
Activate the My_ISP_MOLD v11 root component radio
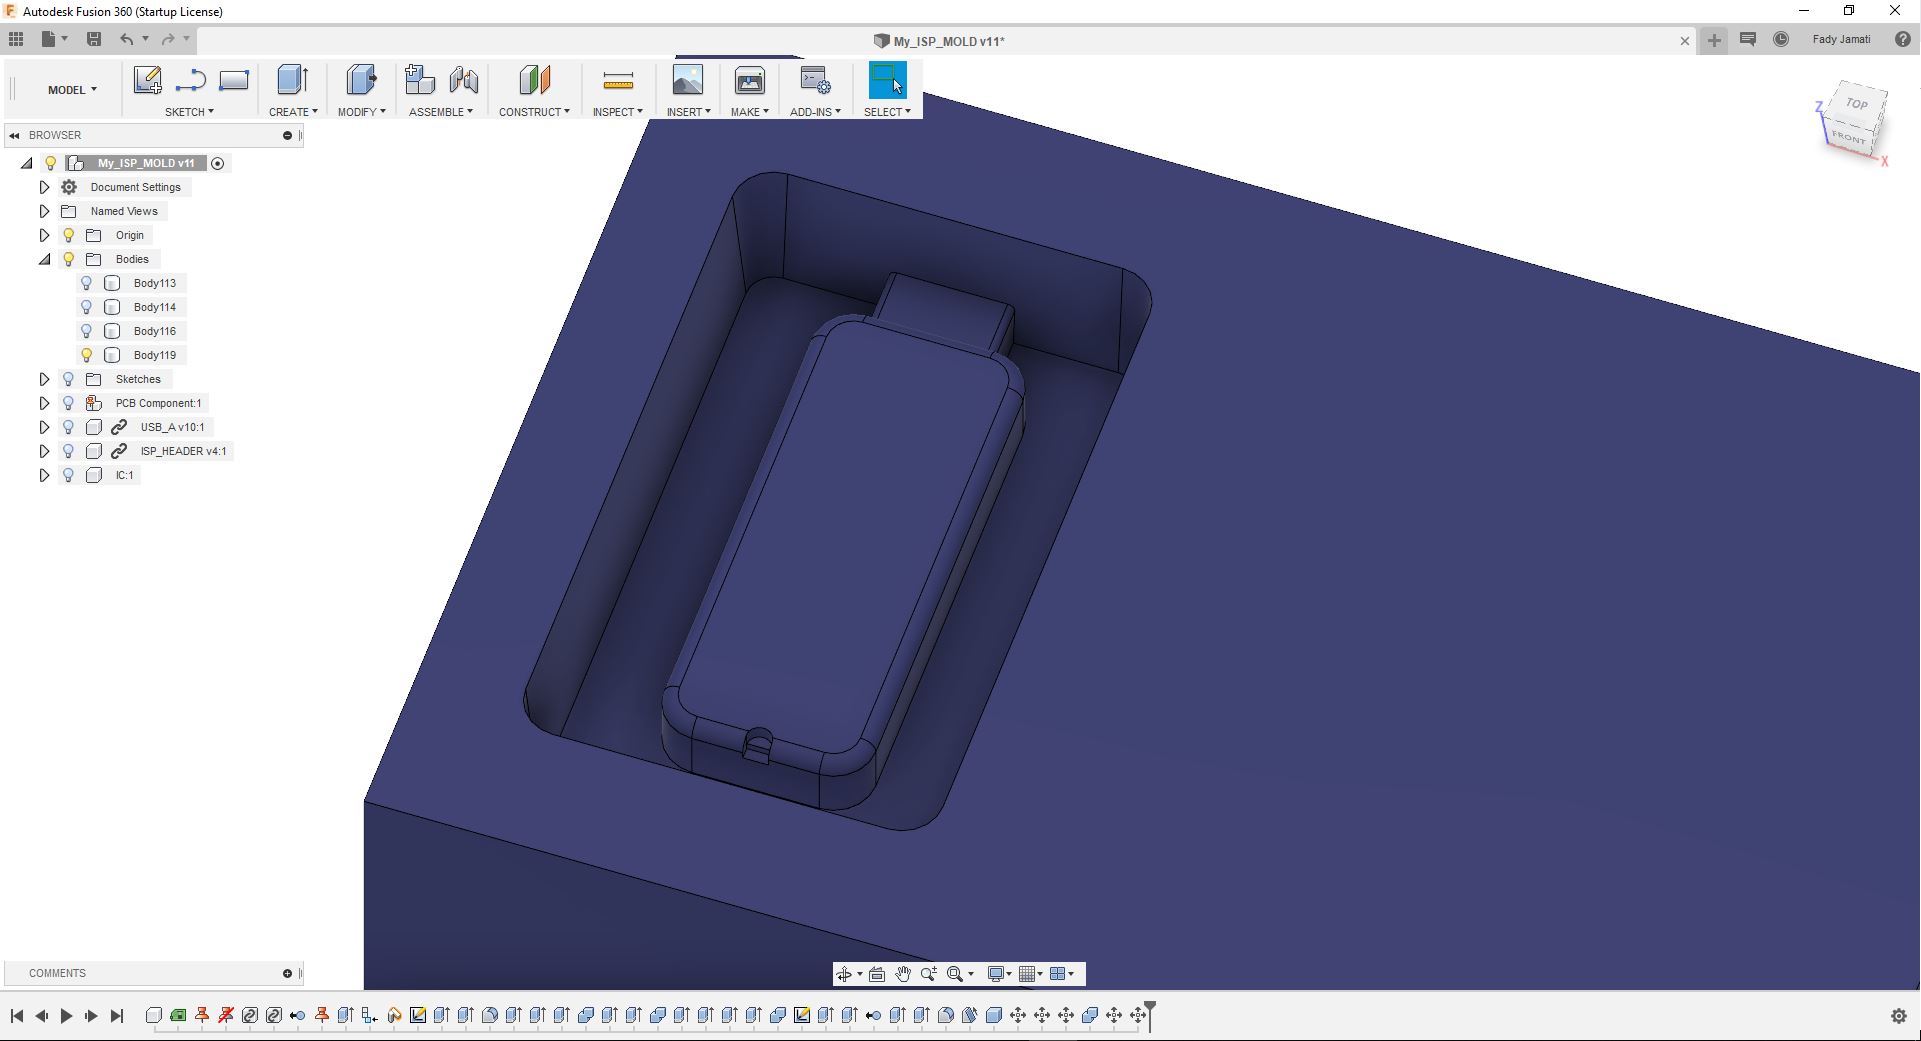coord(218,163)
